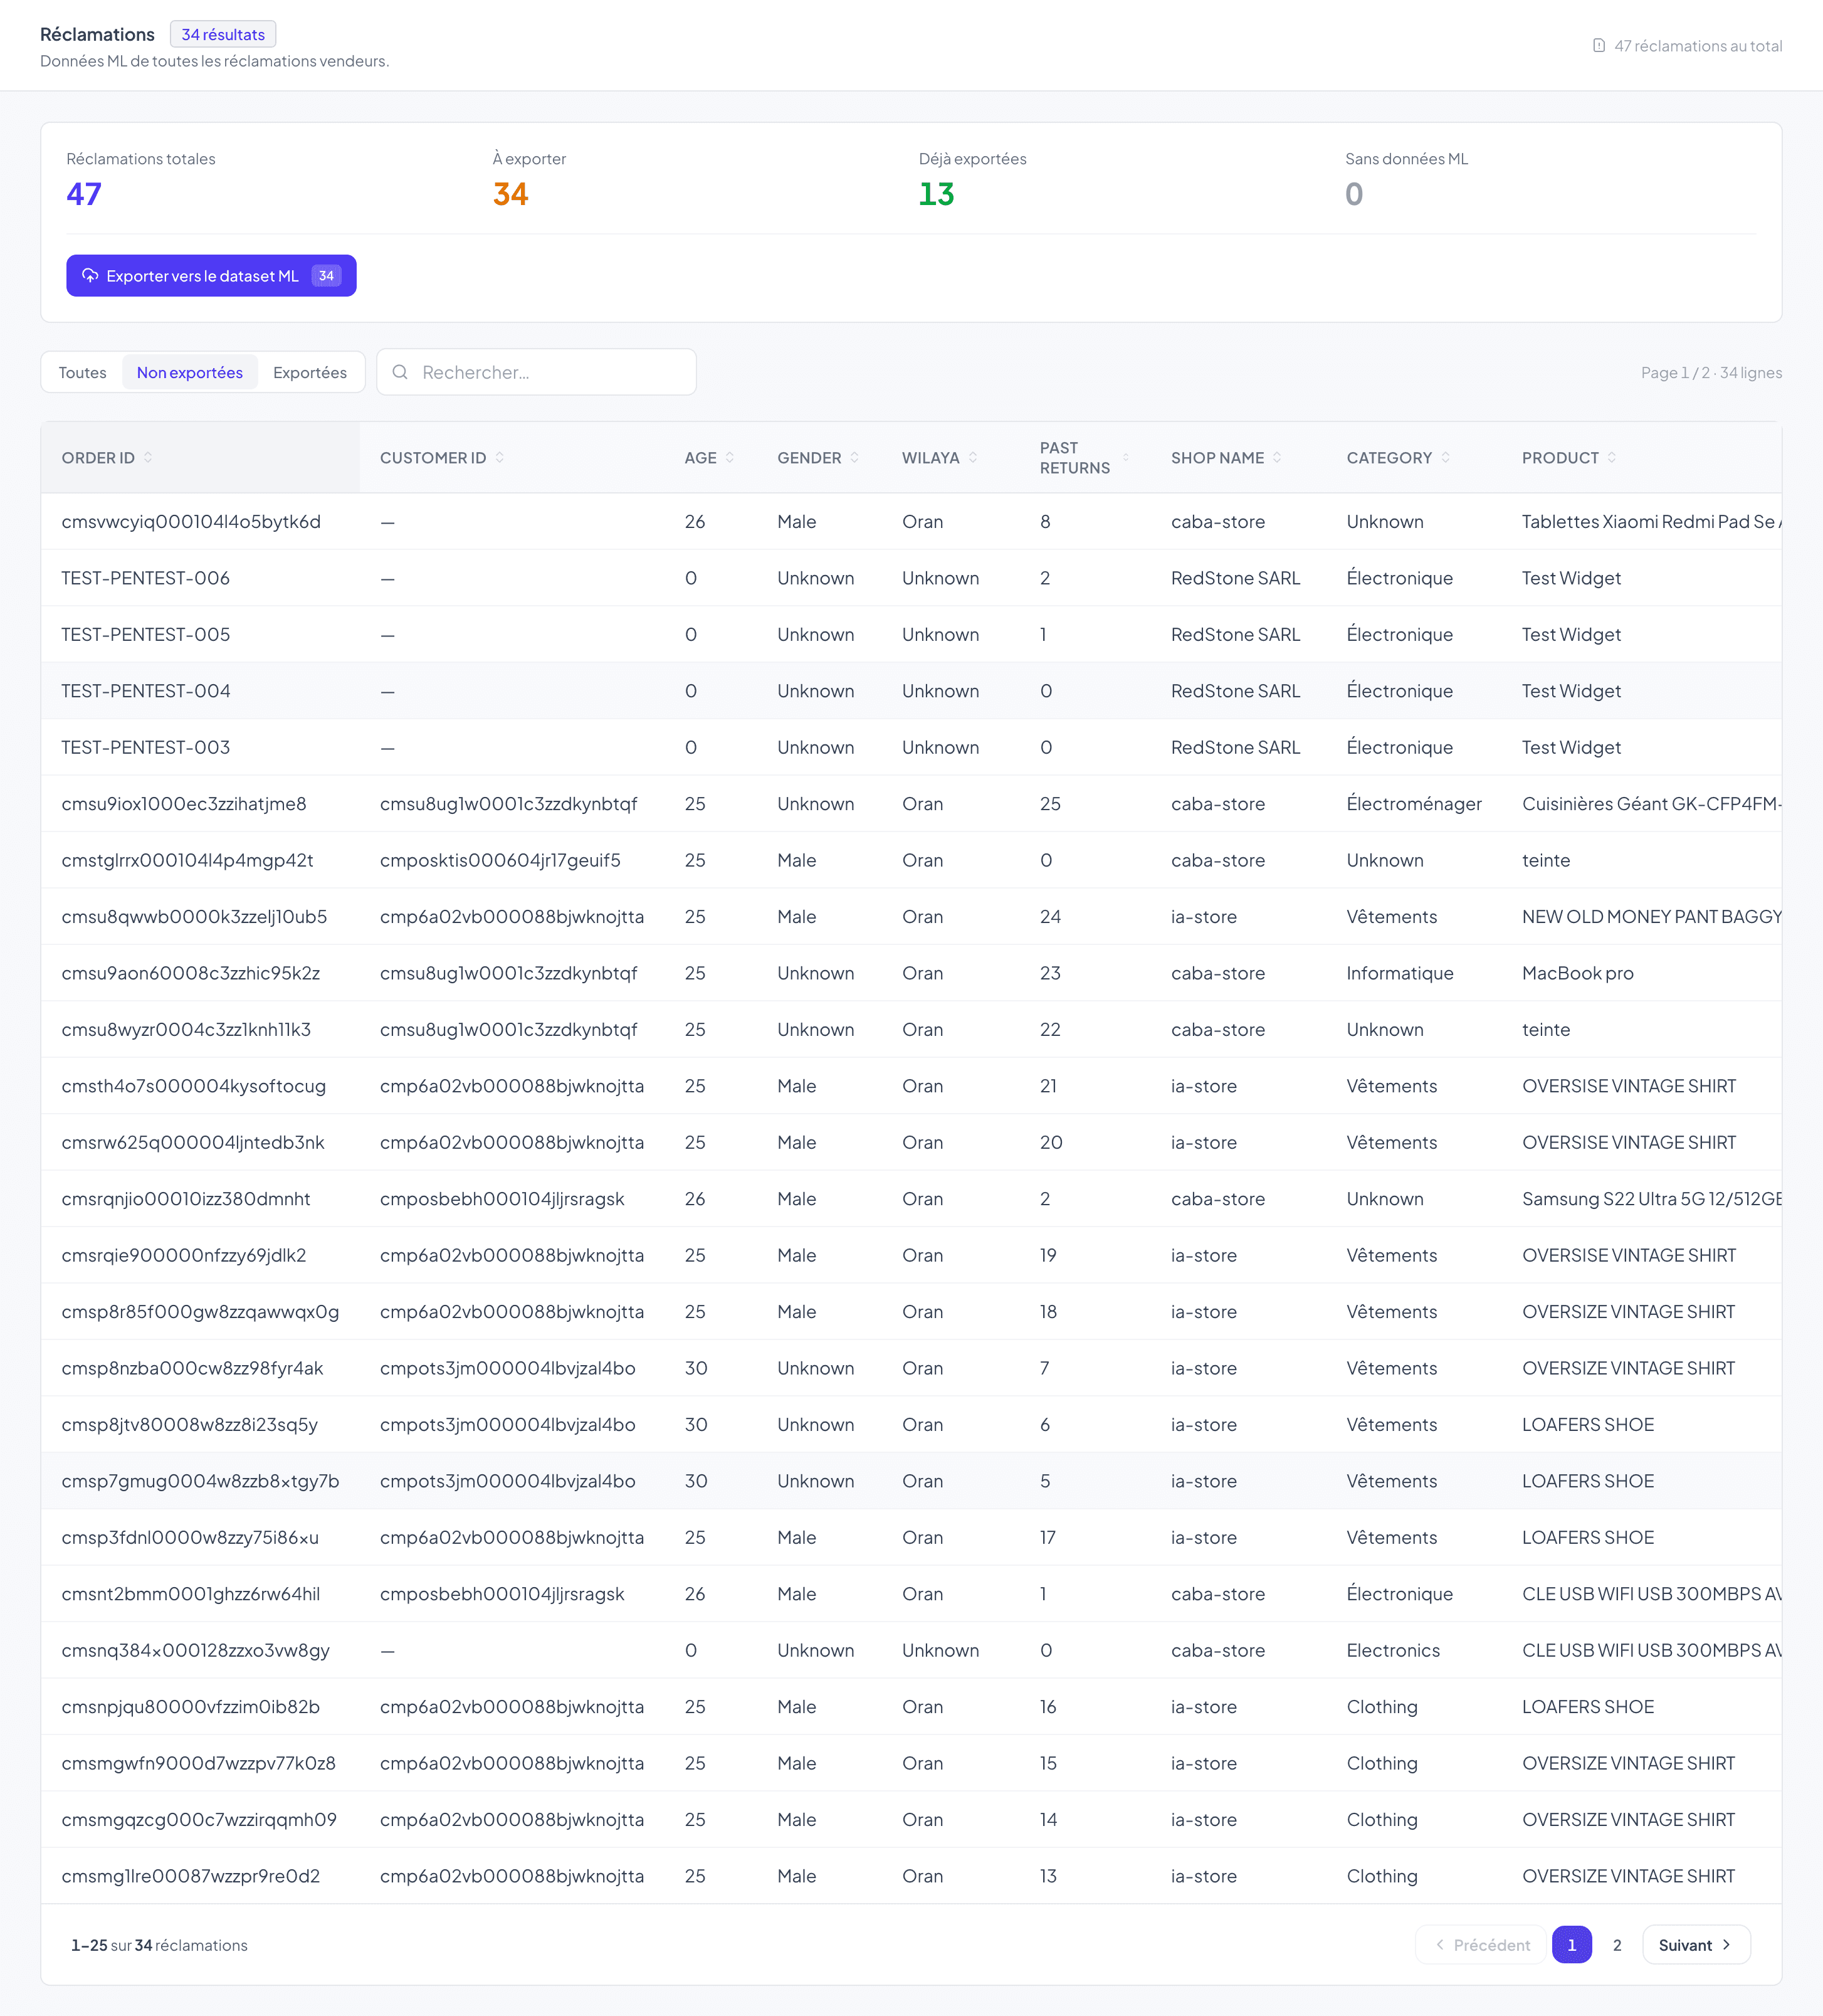Click the document icon beside 47 réclamations au total

coord(1599,46)
